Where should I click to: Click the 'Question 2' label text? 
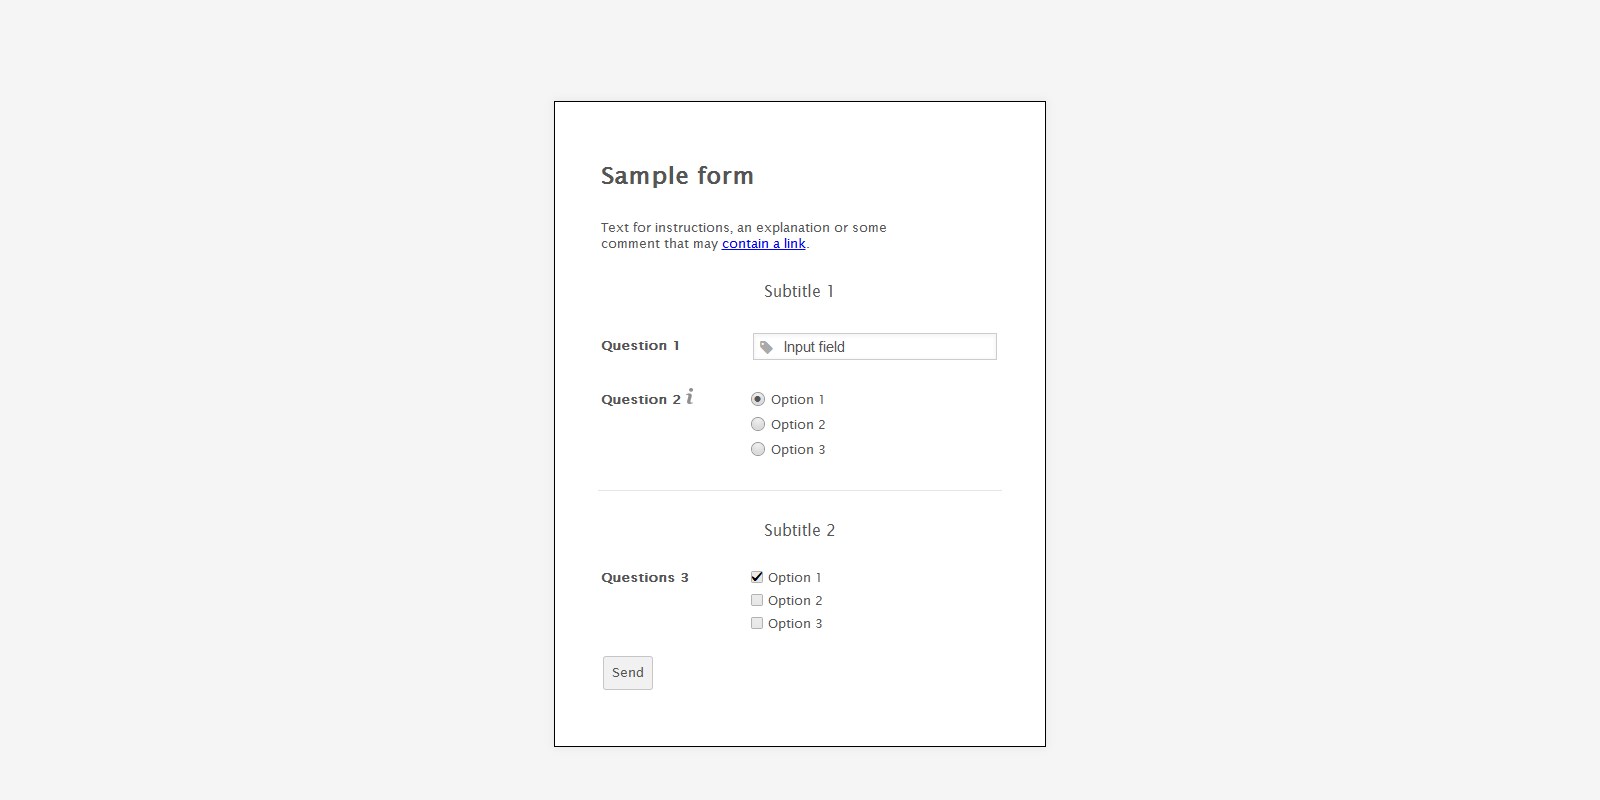[641, 400]
